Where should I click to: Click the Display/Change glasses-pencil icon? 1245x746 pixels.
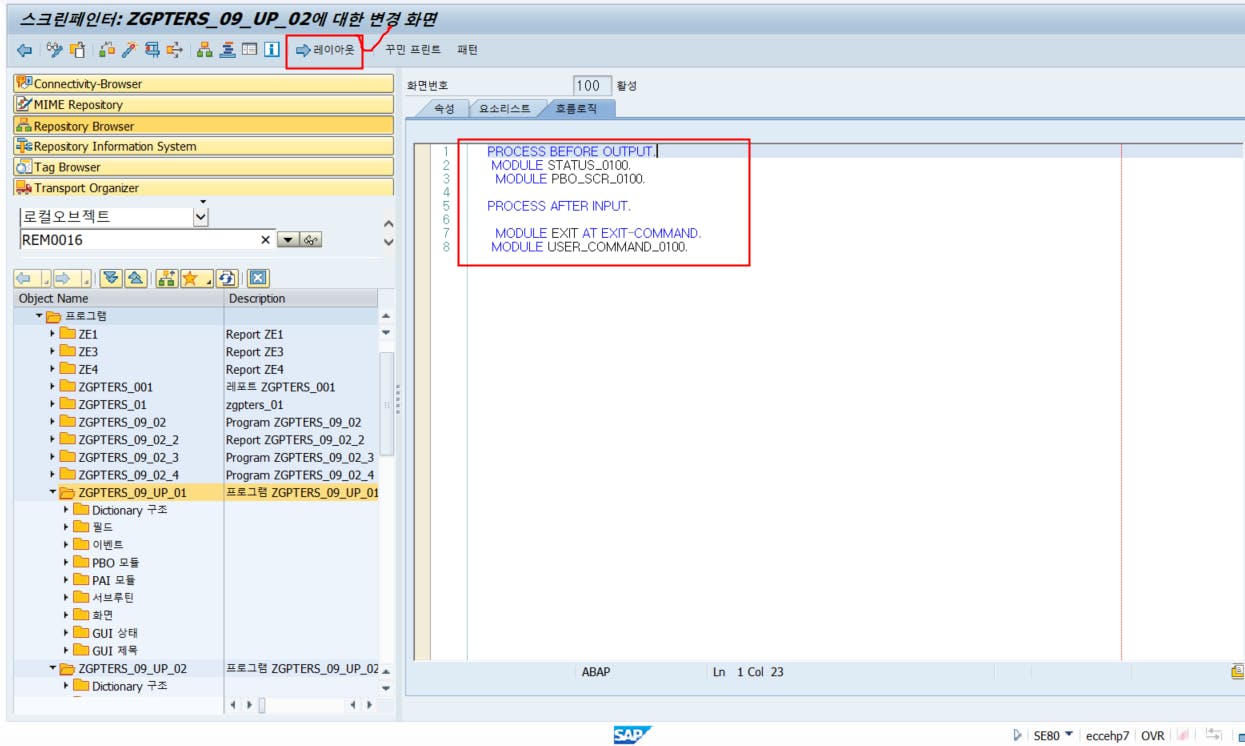[55, 50]
